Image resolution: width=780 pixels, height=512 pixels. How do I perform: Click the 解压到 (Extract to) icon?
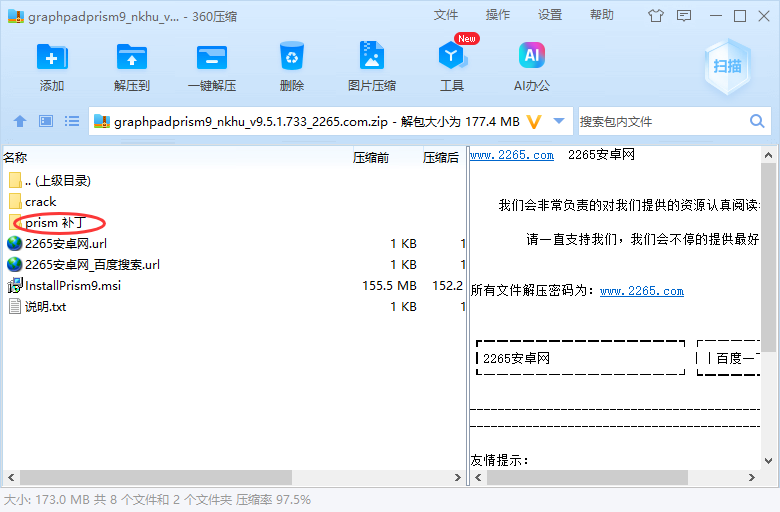point(131,57)
